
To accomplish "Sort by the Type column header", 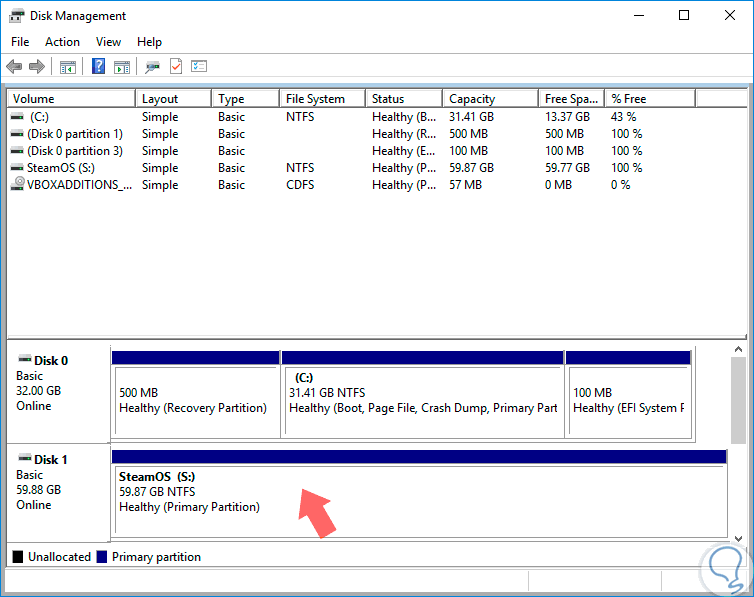I will (x=246, y=99).
